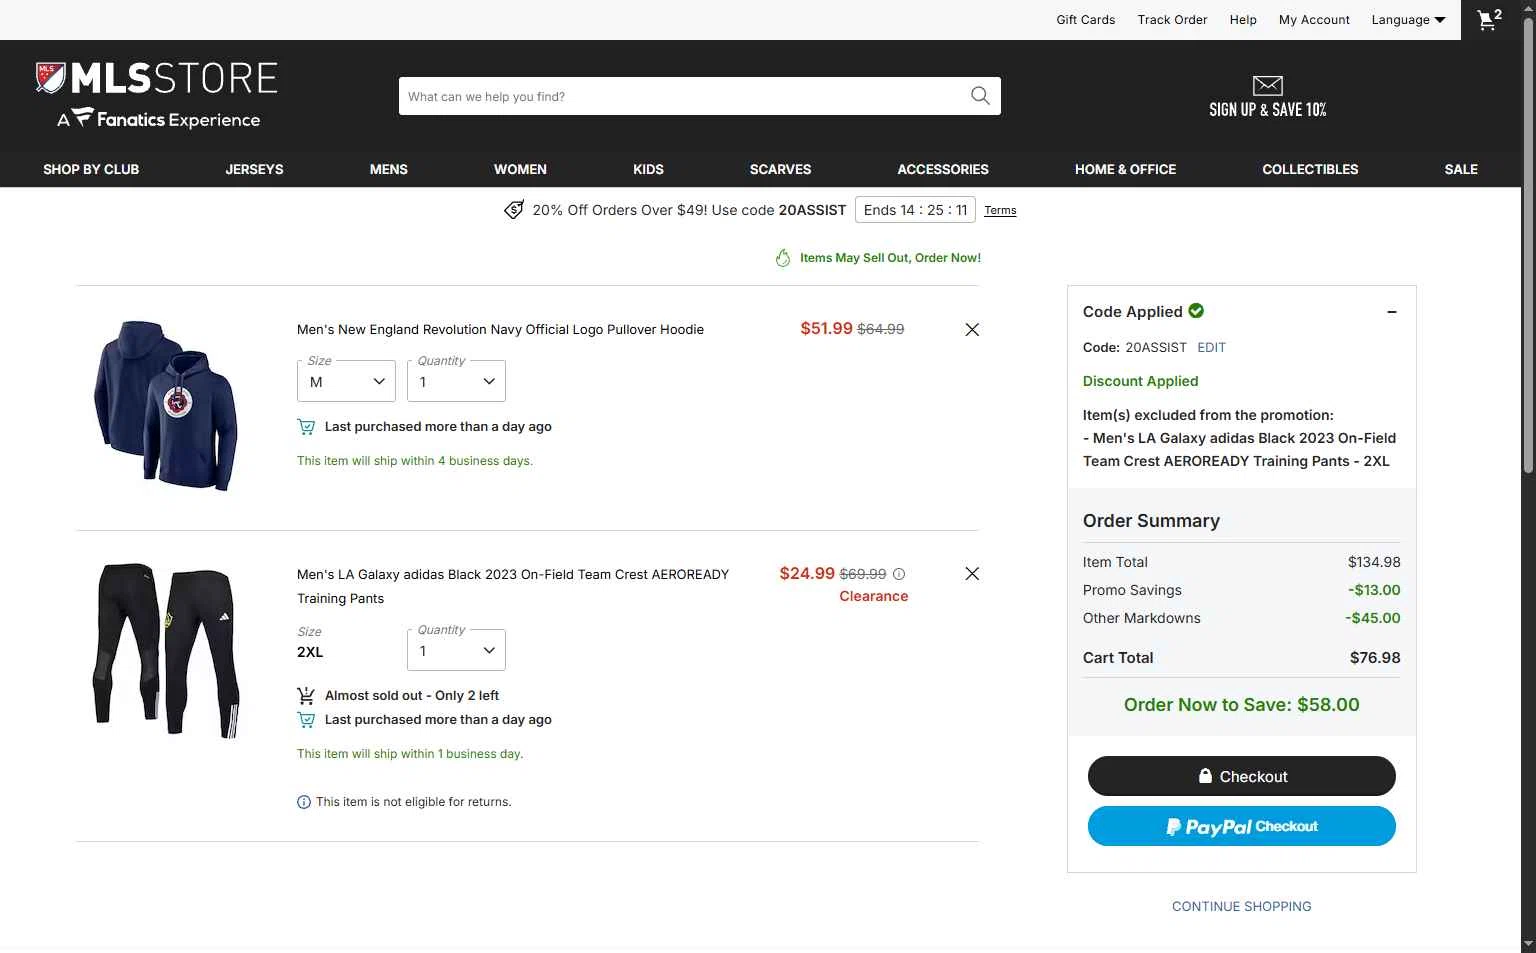The width and height of the screenshot is (1536, 953).
Task: Click the envelope sign-up icon
Action: click(x=1267, y=86)
